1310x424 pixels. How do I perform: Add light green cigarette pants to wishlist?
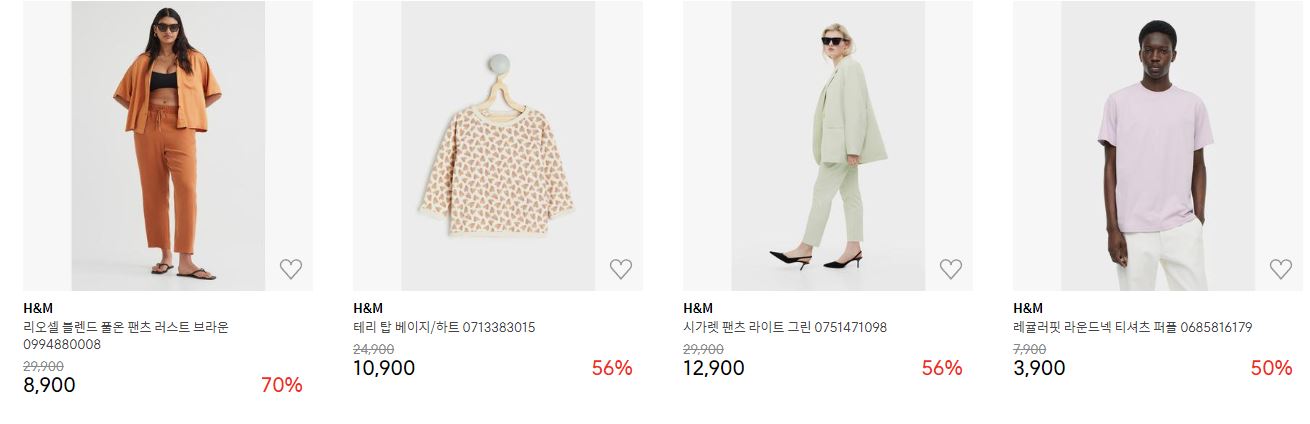coord(951,269)
